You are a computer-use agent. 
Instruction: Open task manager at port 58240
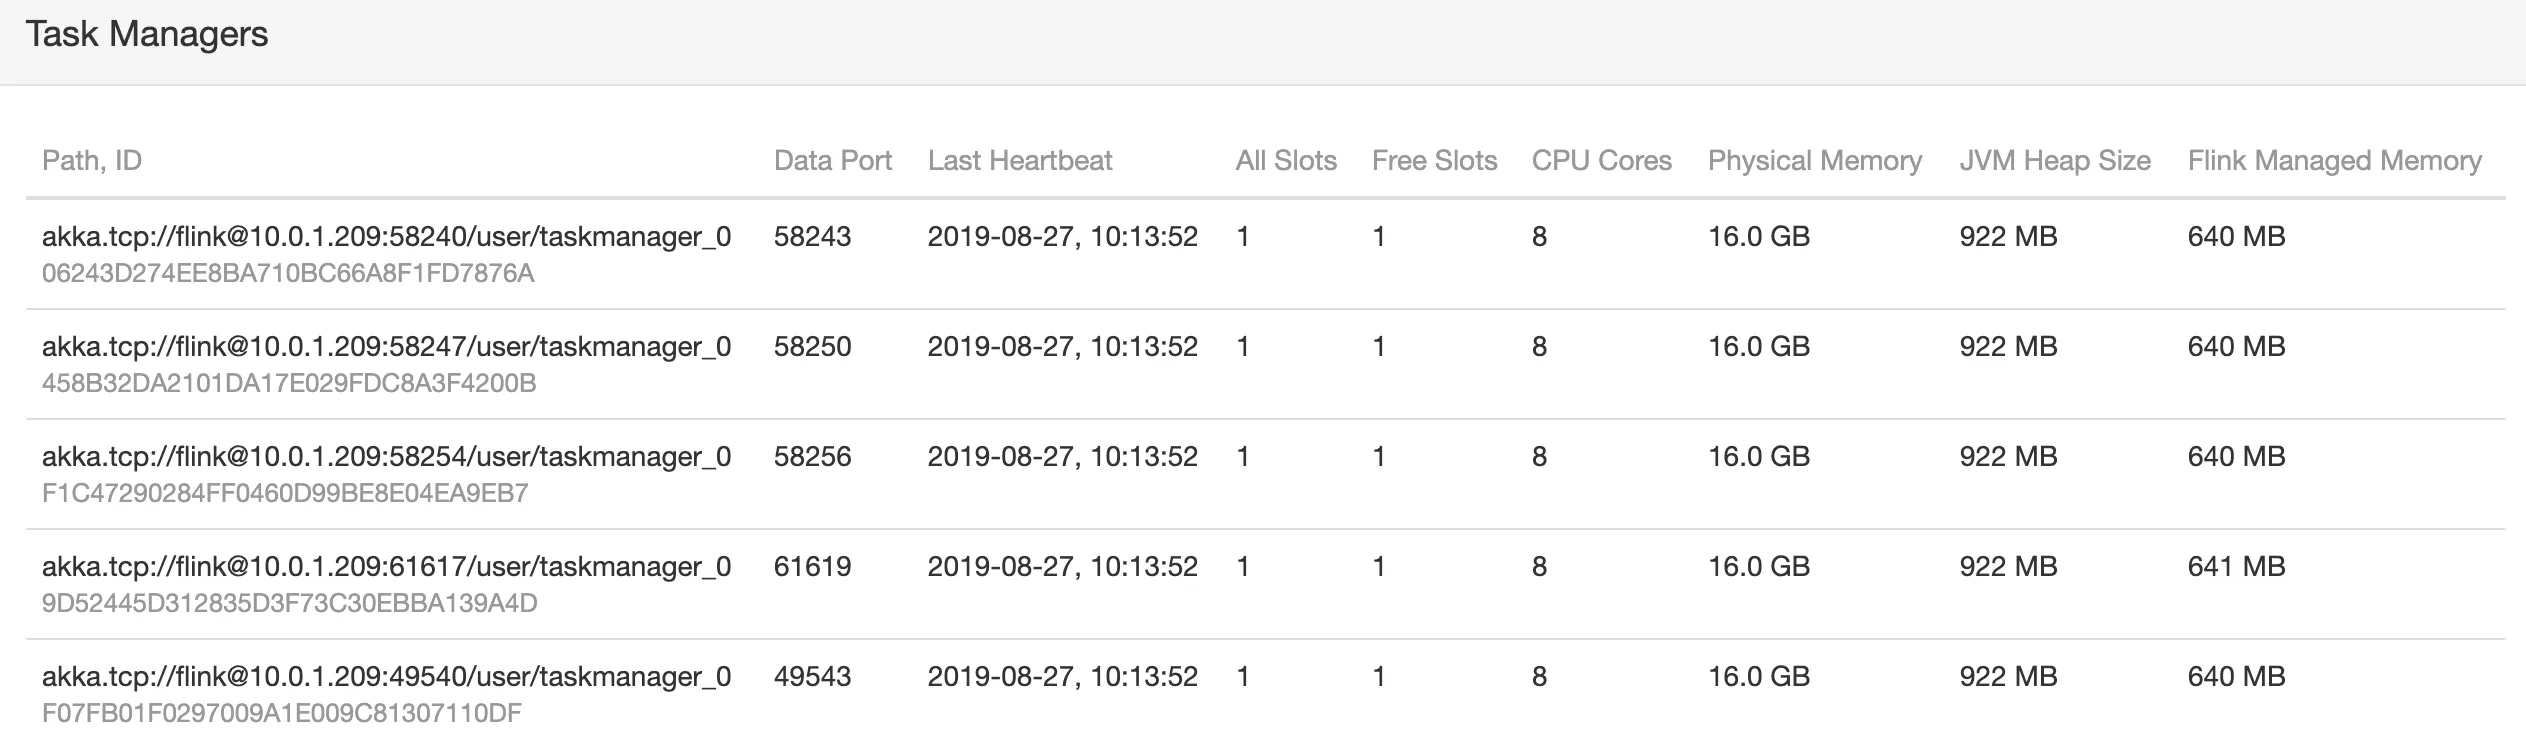[386, 237]
